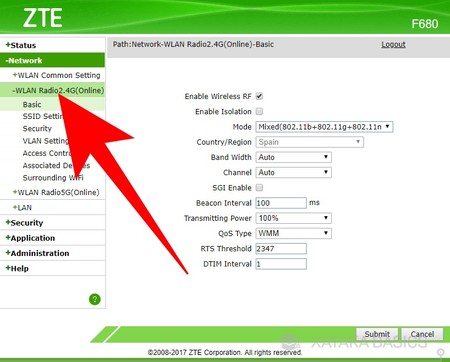Viewport: 450px width, 362px height.
Task: Click the Submit button
Action: tap(377, 334)
